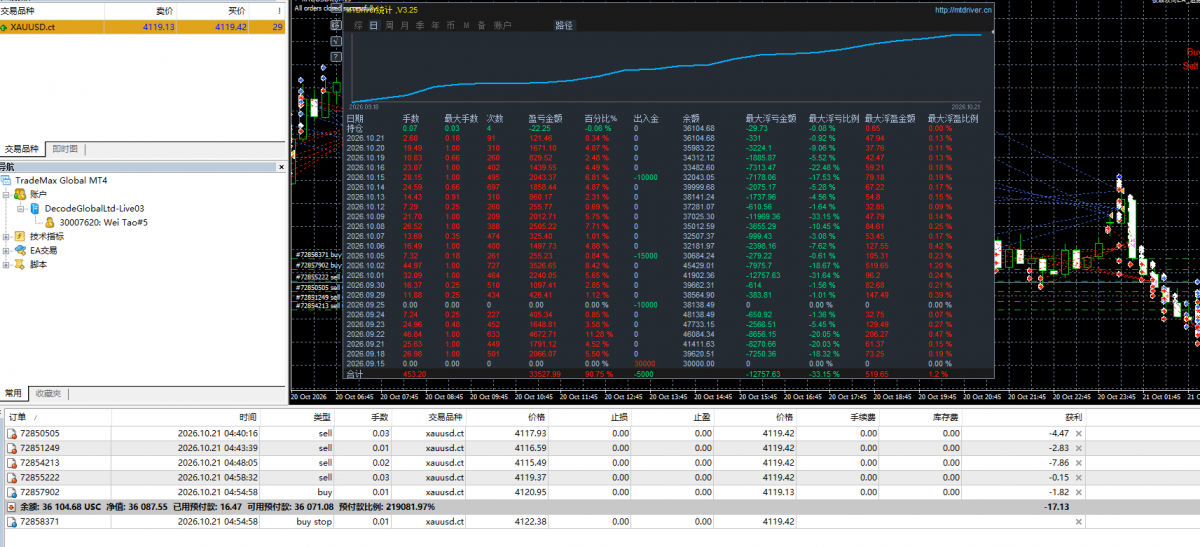Image resolution: width=1200 pixels, height=547 pixels.
Task: Open the 收藏夹 navigator tab
Action: 47,393
